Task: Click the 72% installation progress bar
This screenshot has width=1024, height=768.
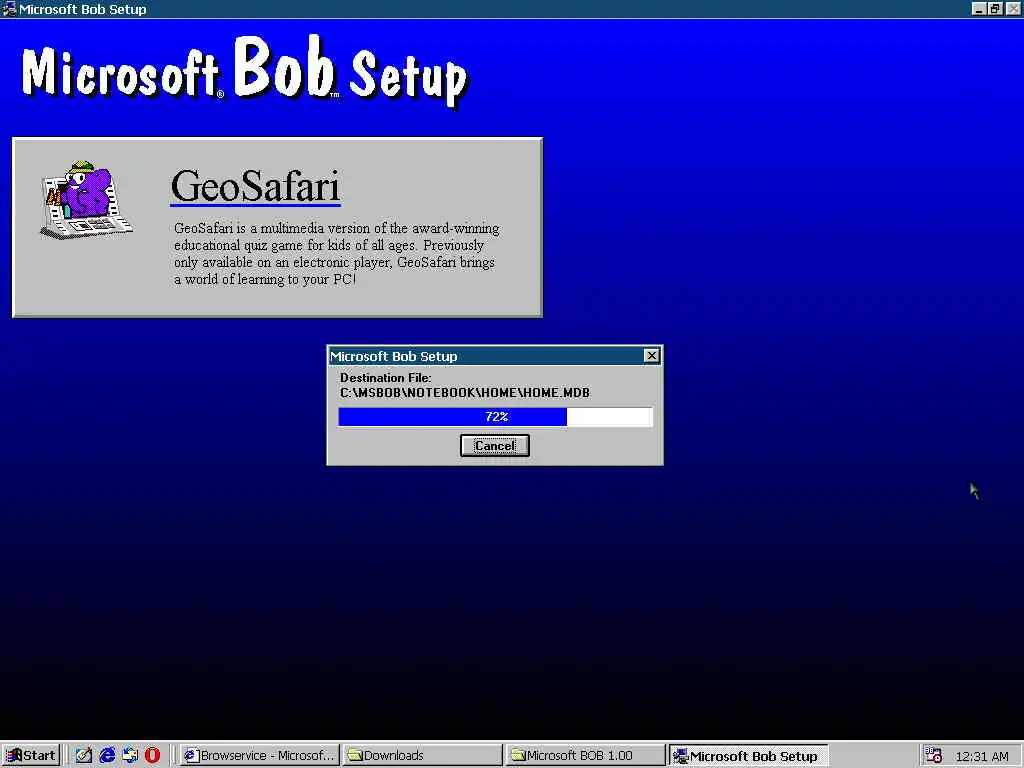Action: click(x=495, y=417)
